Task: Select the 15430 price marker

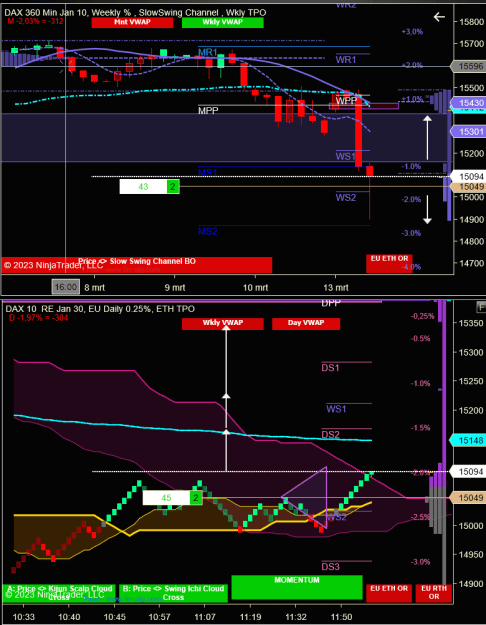Action: point(468,103)
